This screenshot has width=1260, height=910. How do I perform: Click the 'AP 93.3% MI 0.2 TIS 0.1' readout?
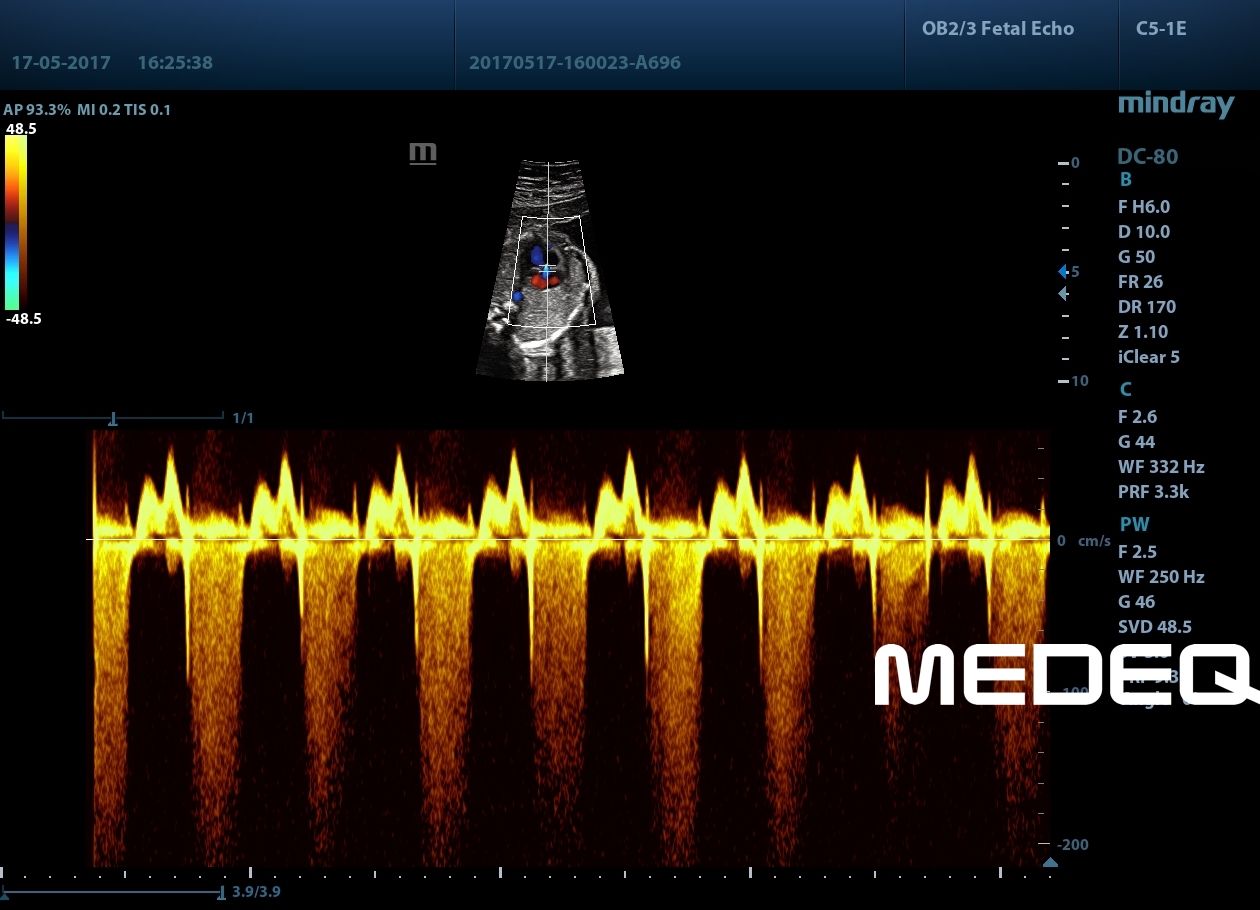(x=87, y=110)
